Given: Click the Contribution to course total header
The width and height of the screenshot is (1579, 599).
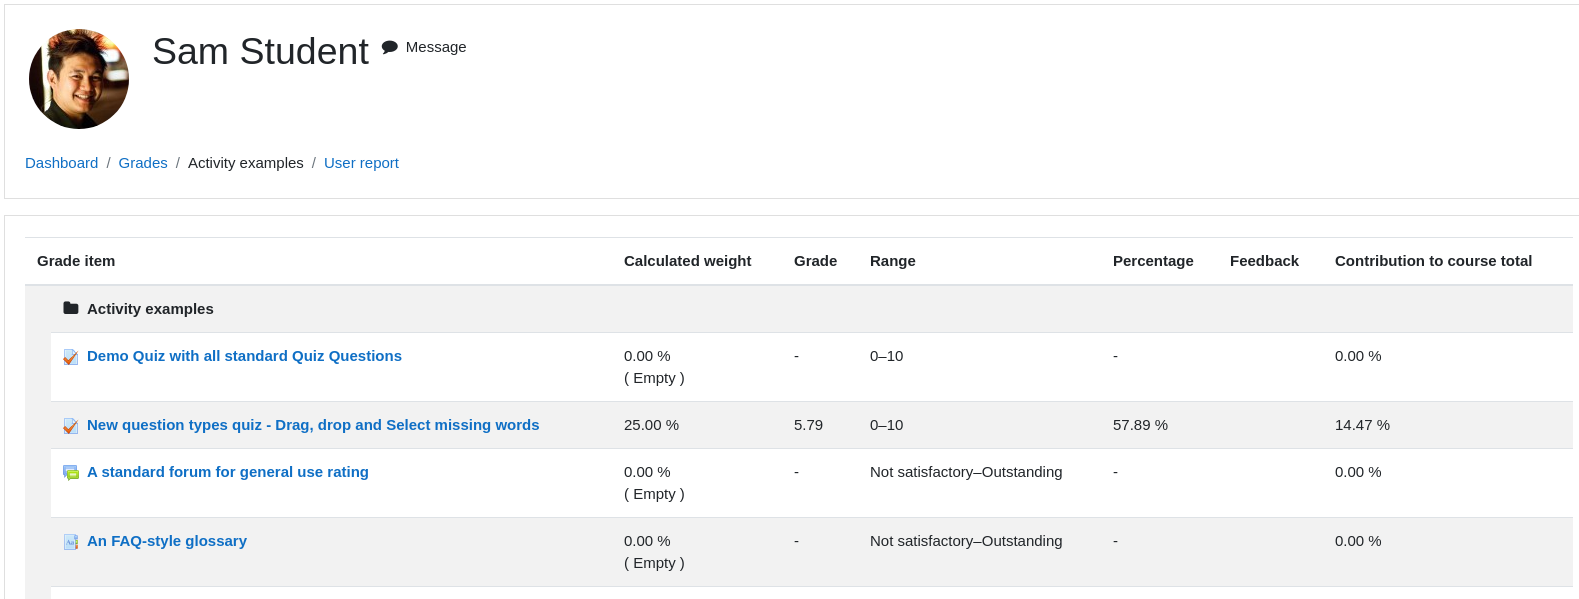Looking at the screenshot, I should point(1433,261).
